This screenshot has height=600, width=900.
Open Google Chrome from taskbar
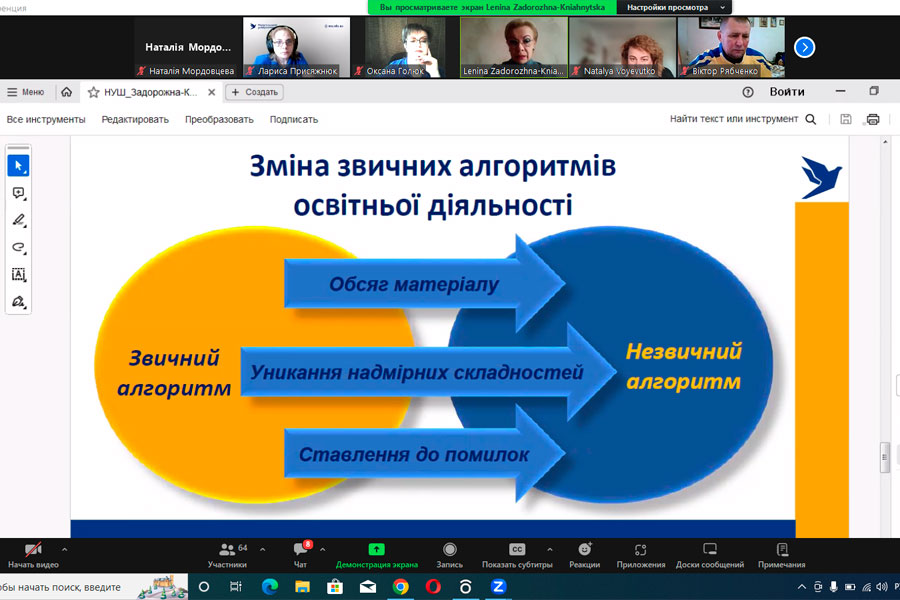point(401,586)
